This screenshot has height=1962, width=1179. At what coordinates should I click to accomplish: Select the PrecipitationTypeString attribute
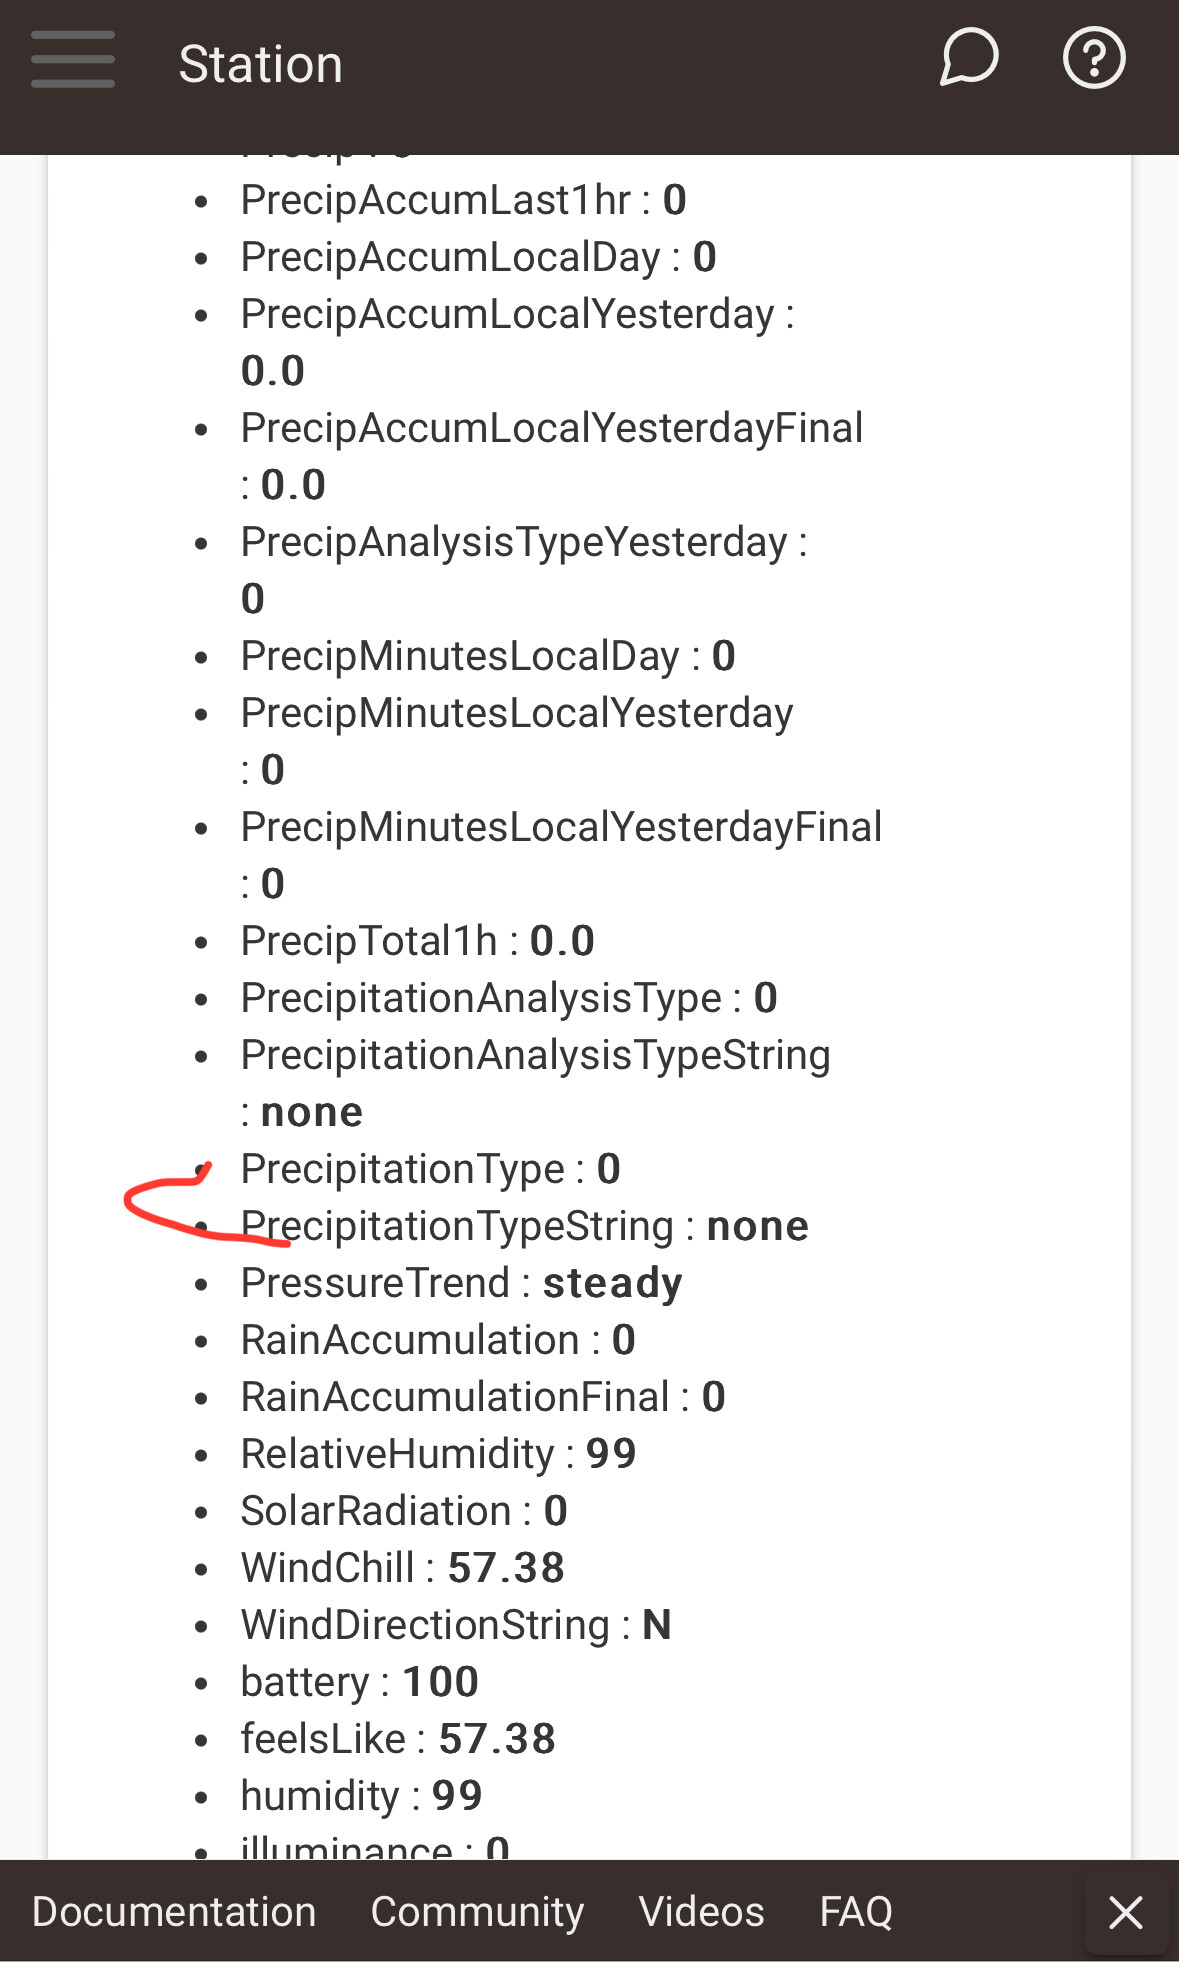coord(525,1226)
